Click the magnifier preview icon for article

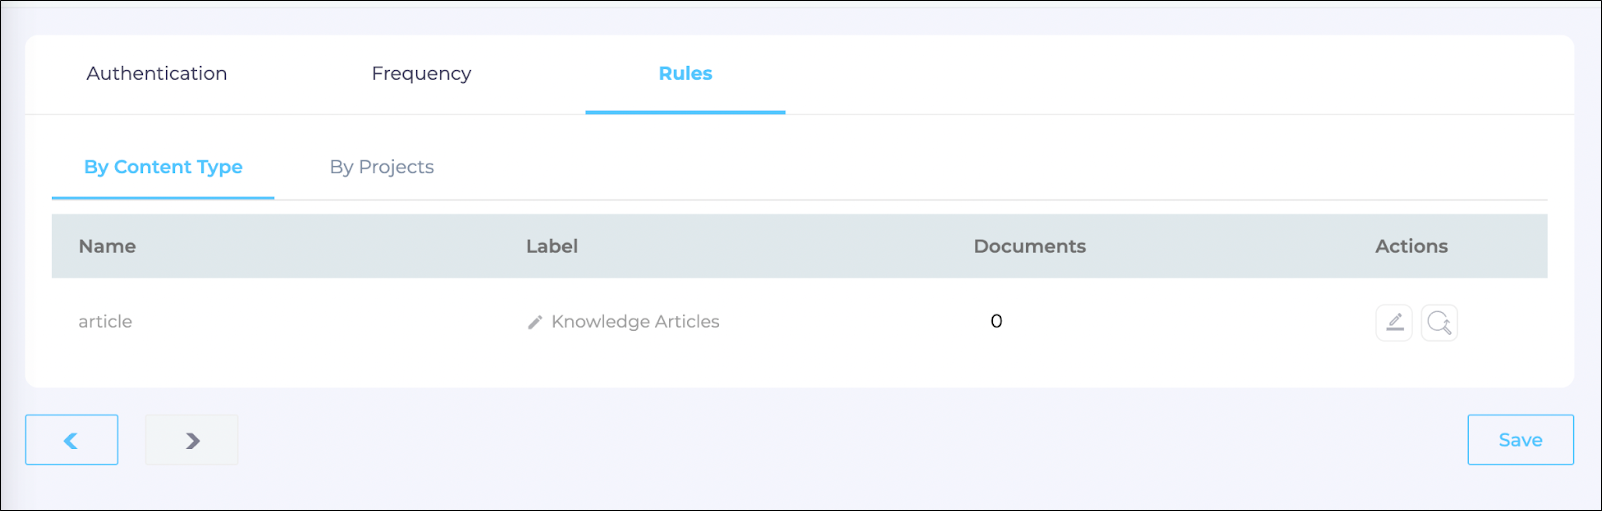pyautogui.click(x=1439, y=322)
